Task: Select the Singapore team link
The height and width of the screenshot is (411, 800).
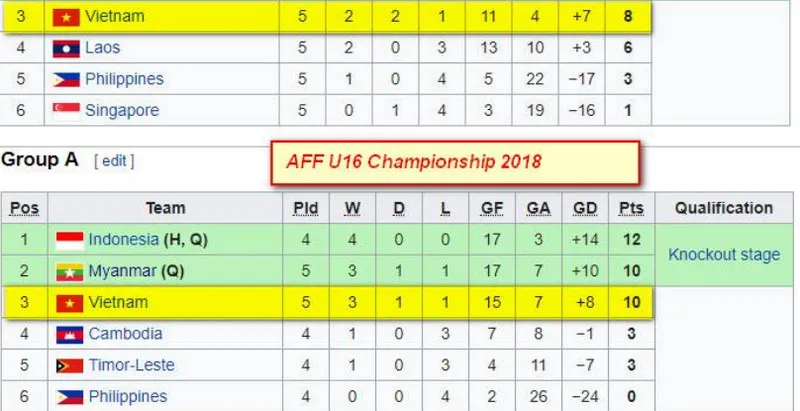Action: pos(121,111)
